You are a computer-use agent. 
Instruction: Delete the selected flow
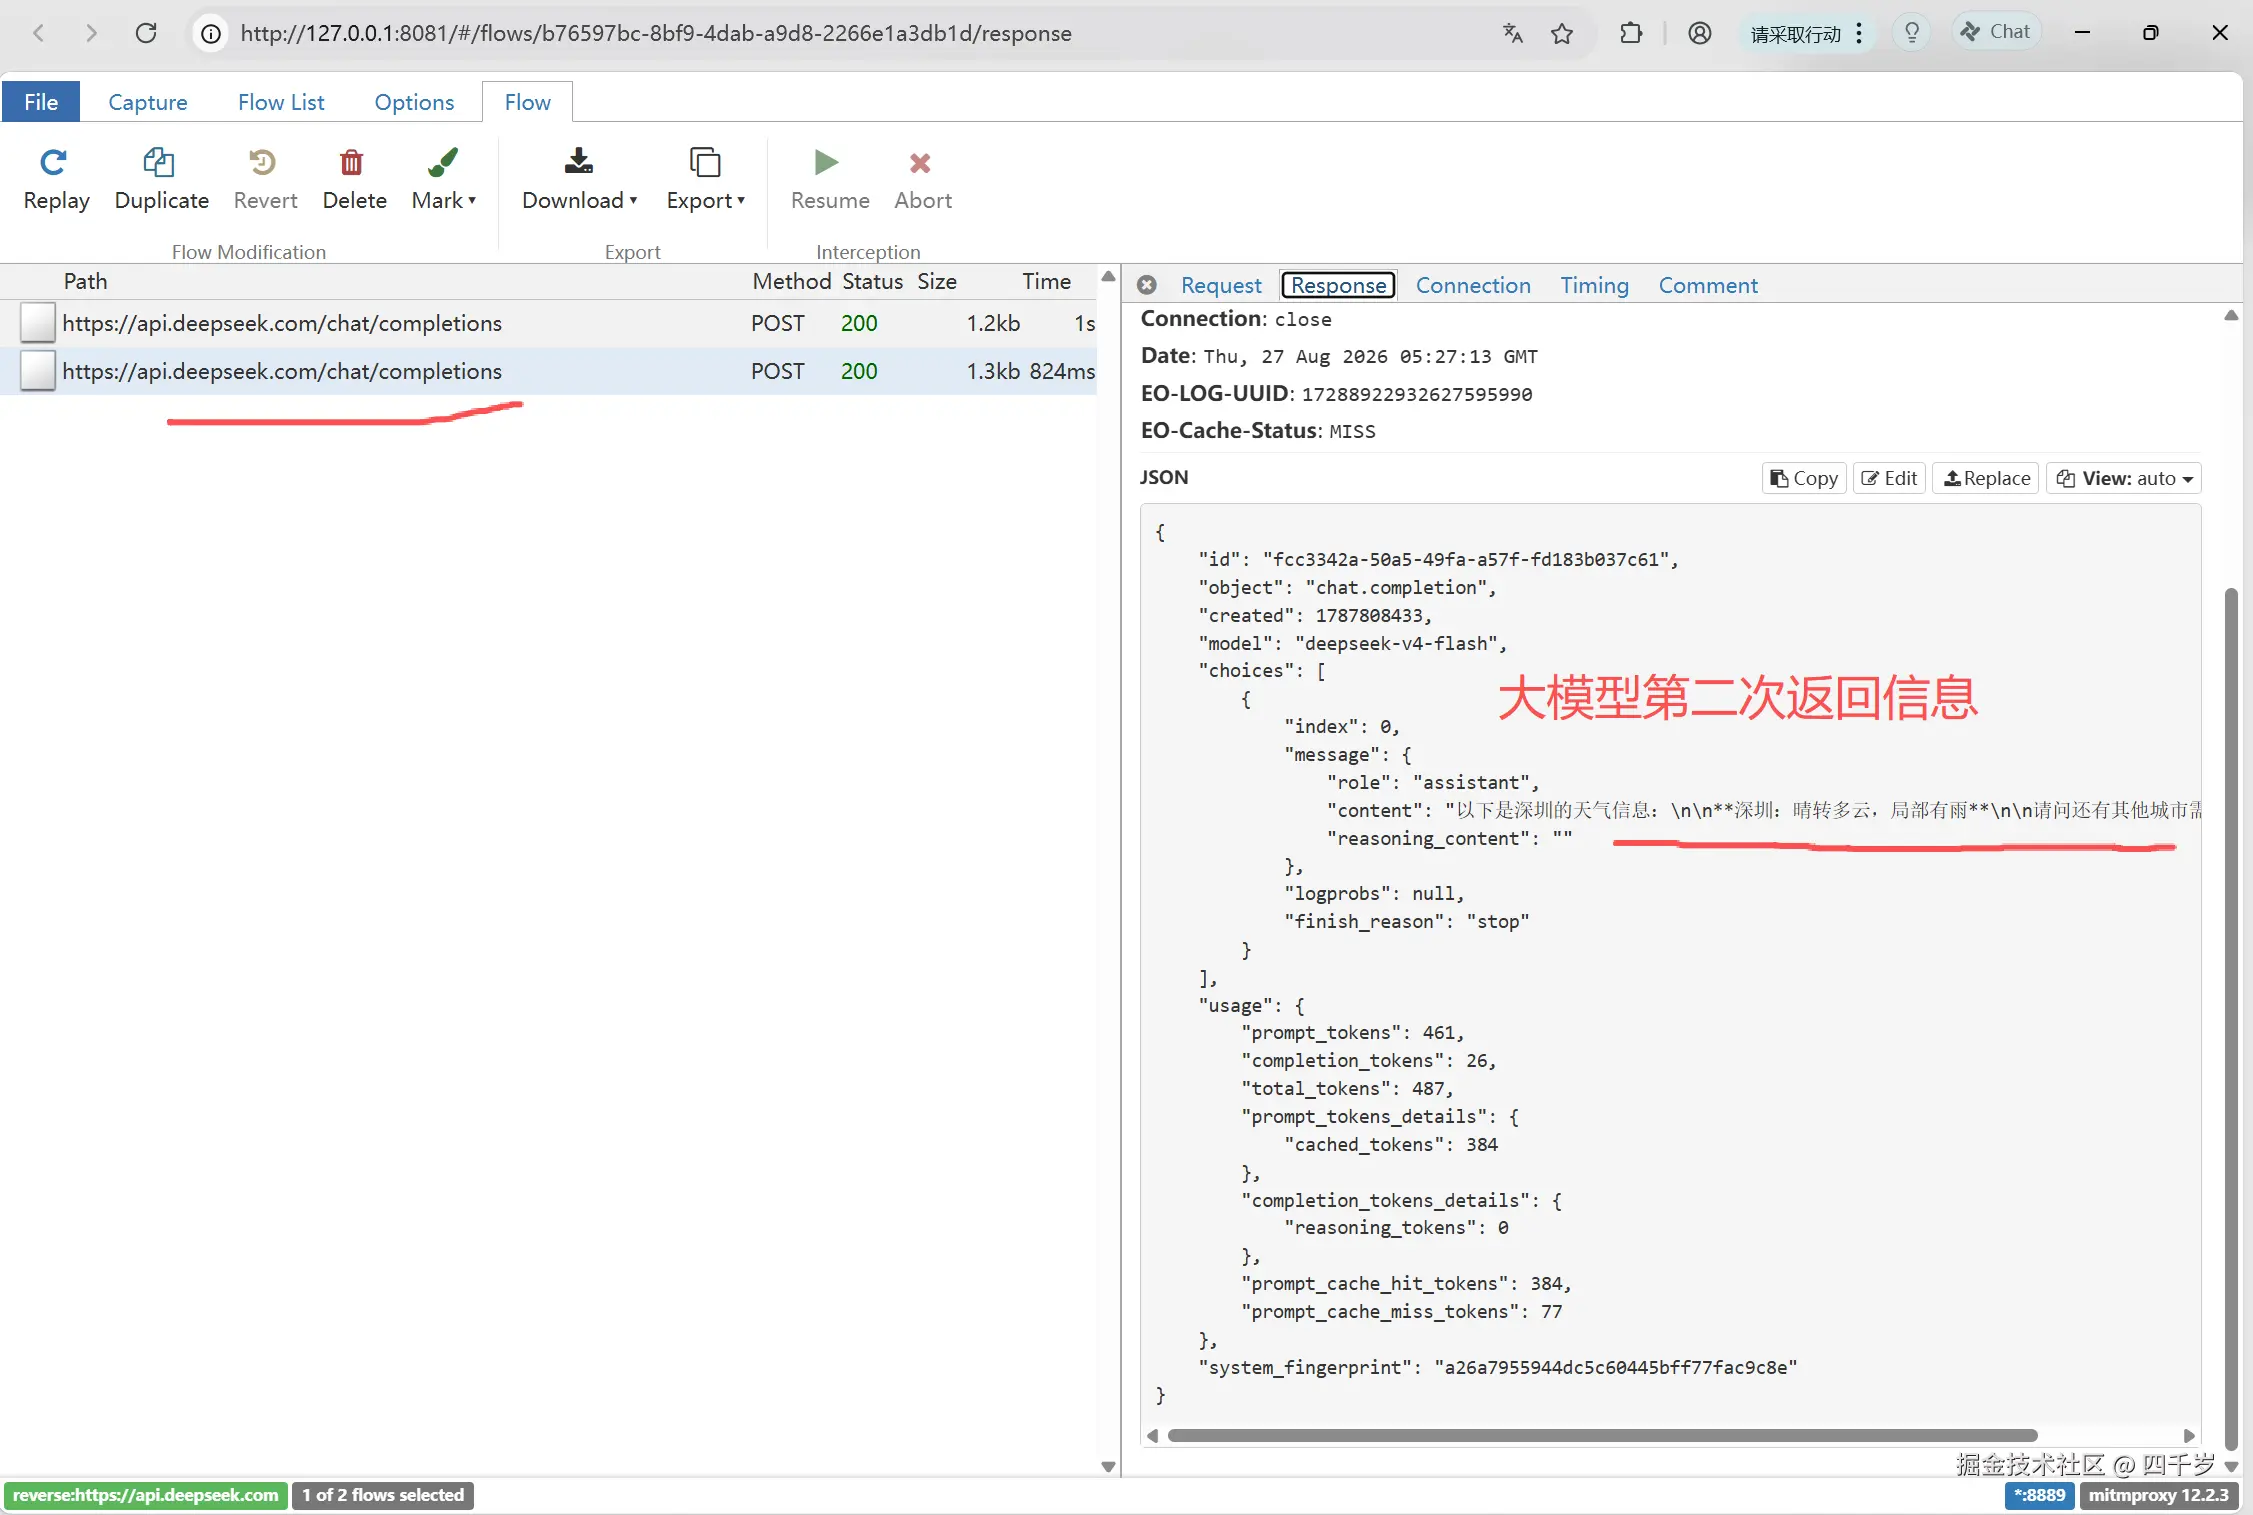point(354,179)
